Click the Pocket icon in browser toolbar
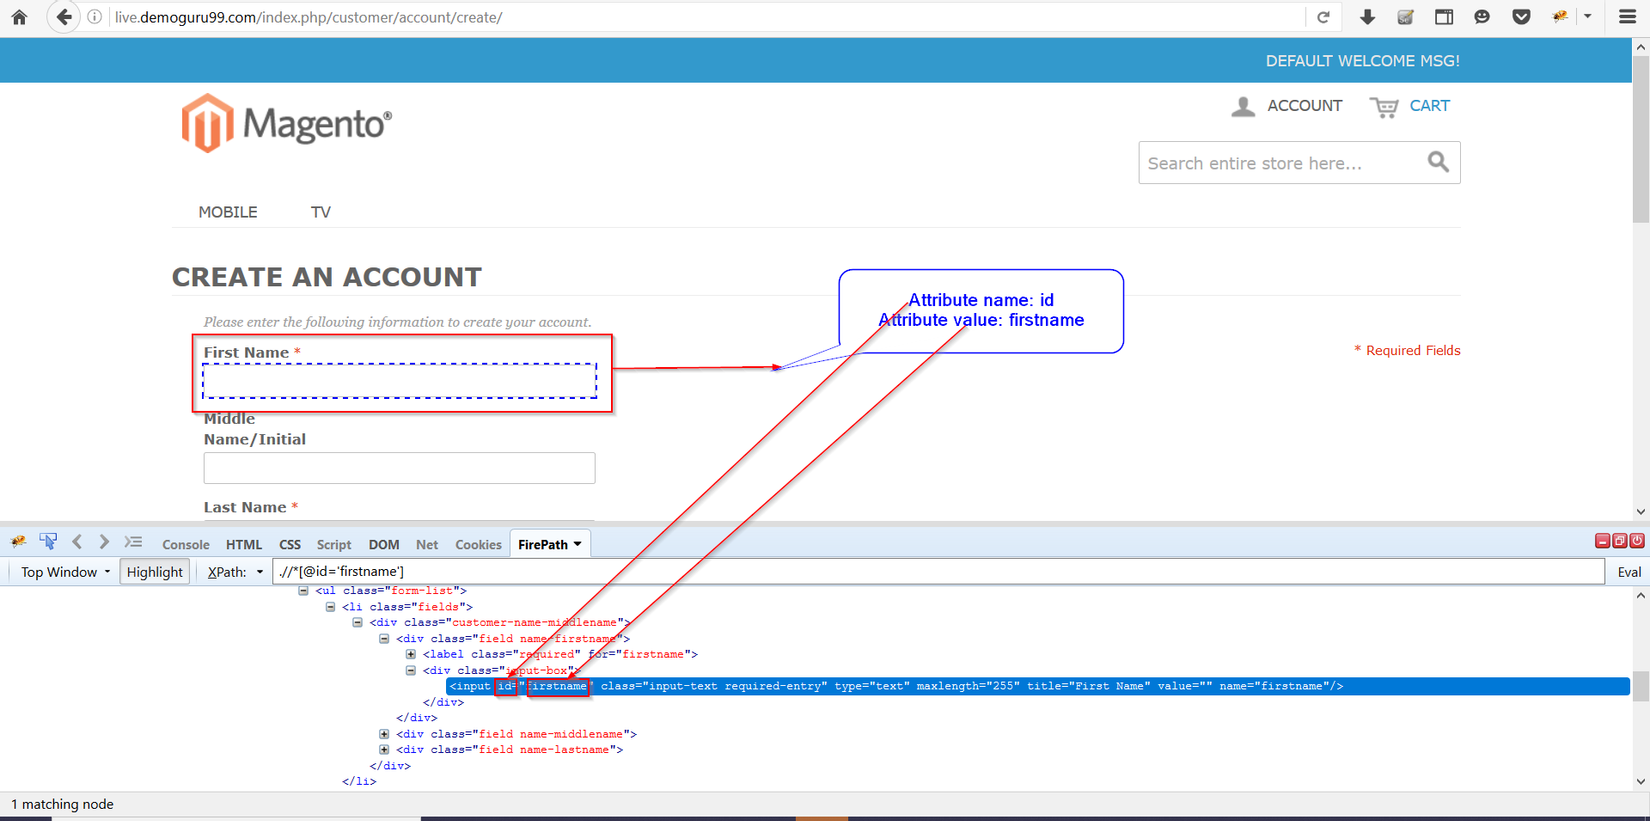 [x=1521, y=17]
